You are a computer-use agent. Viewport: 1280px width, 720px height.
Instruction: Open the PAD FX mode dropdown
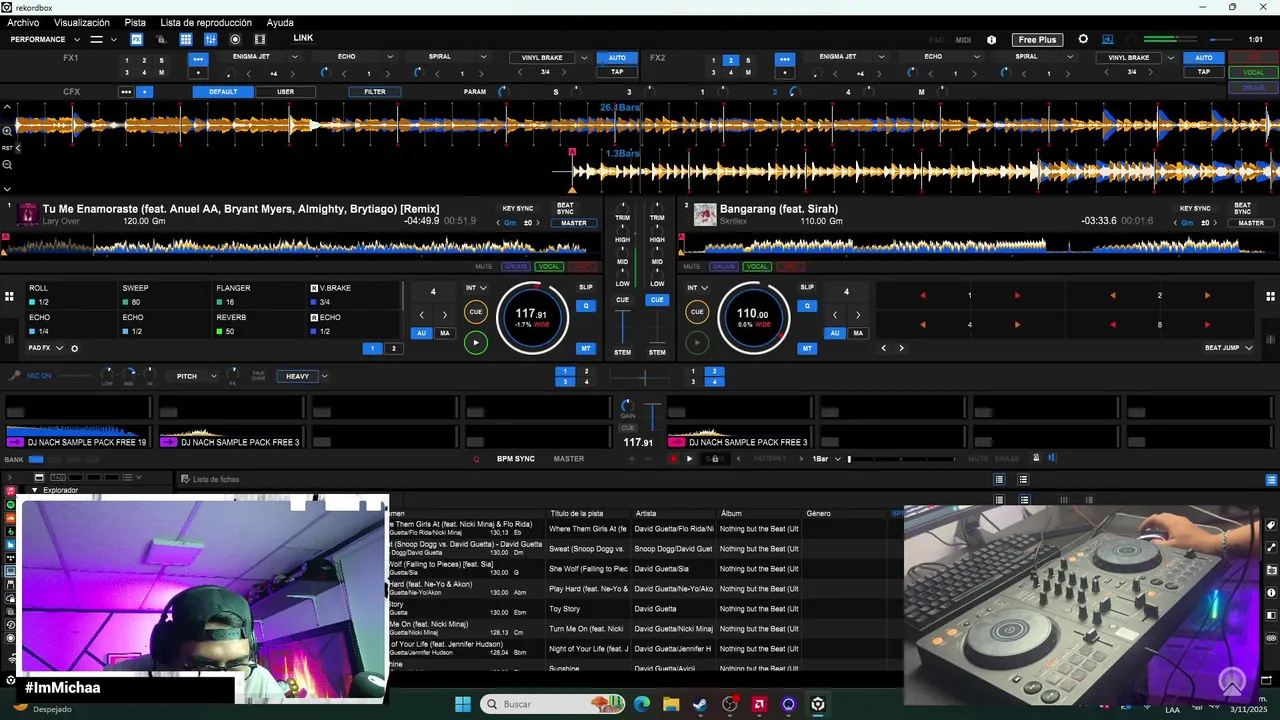pyautogui.click(x=46, y=348)
